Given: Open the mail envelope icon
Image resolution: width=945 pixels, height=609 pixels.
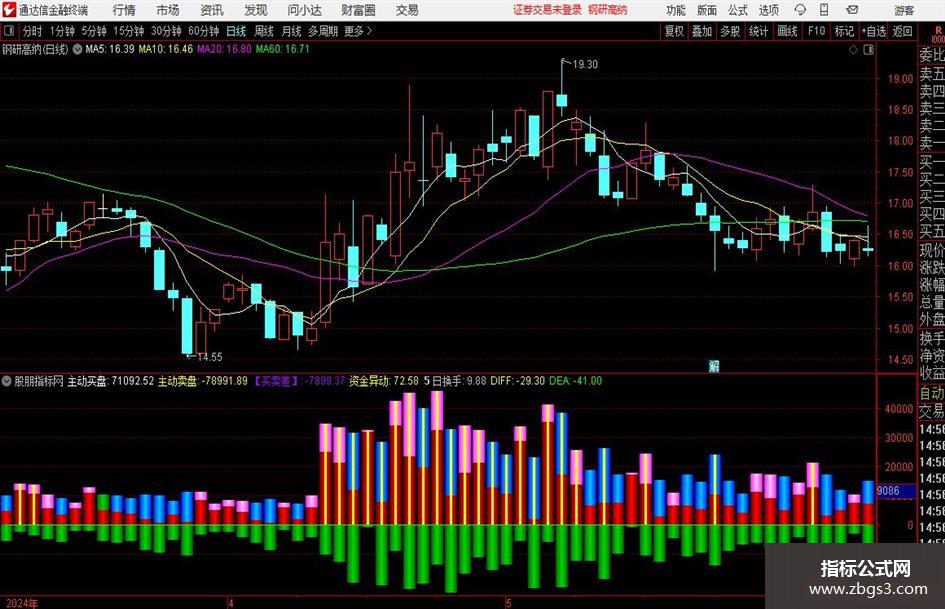Looking at the screenshot, I should (852, 10).
